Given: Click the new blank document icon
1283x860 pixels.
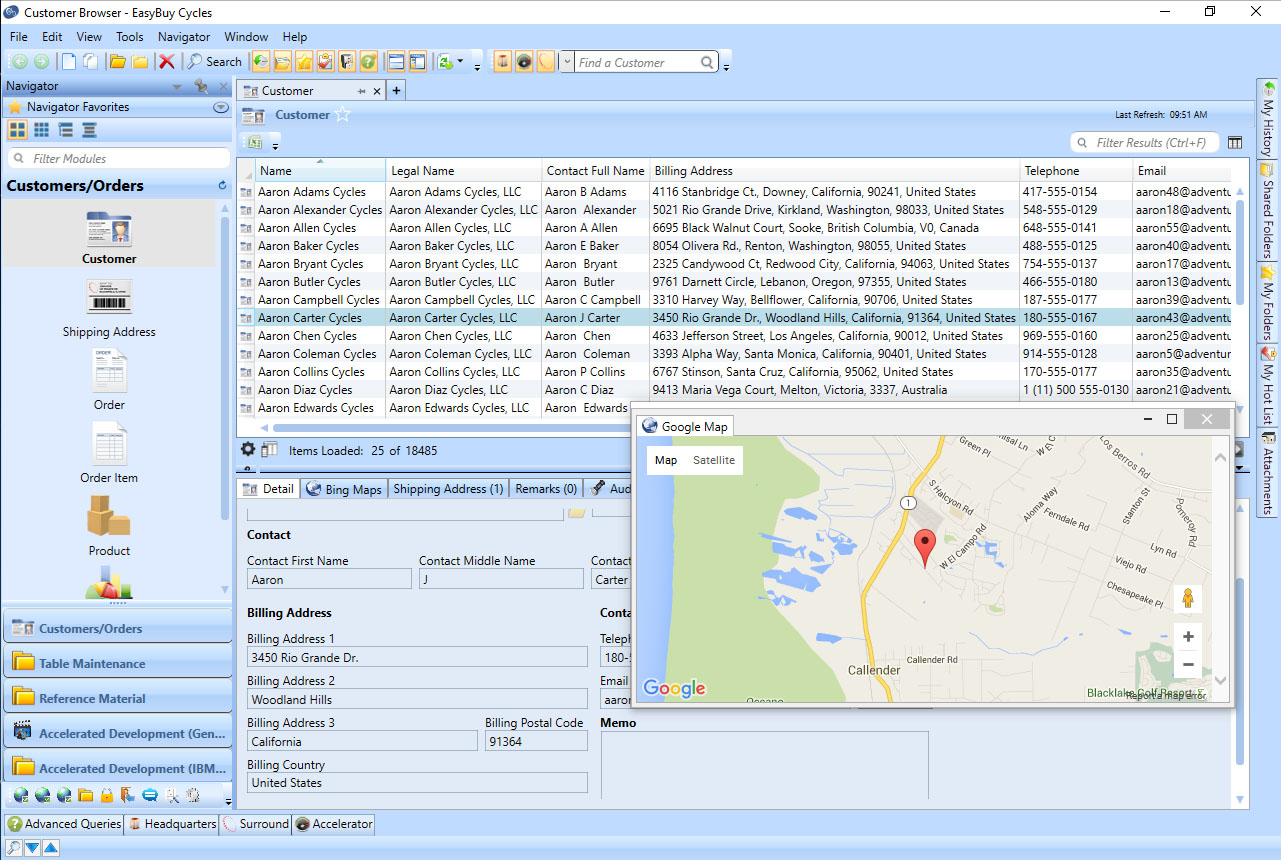Looking at the screenshot, I should [68, 62].
